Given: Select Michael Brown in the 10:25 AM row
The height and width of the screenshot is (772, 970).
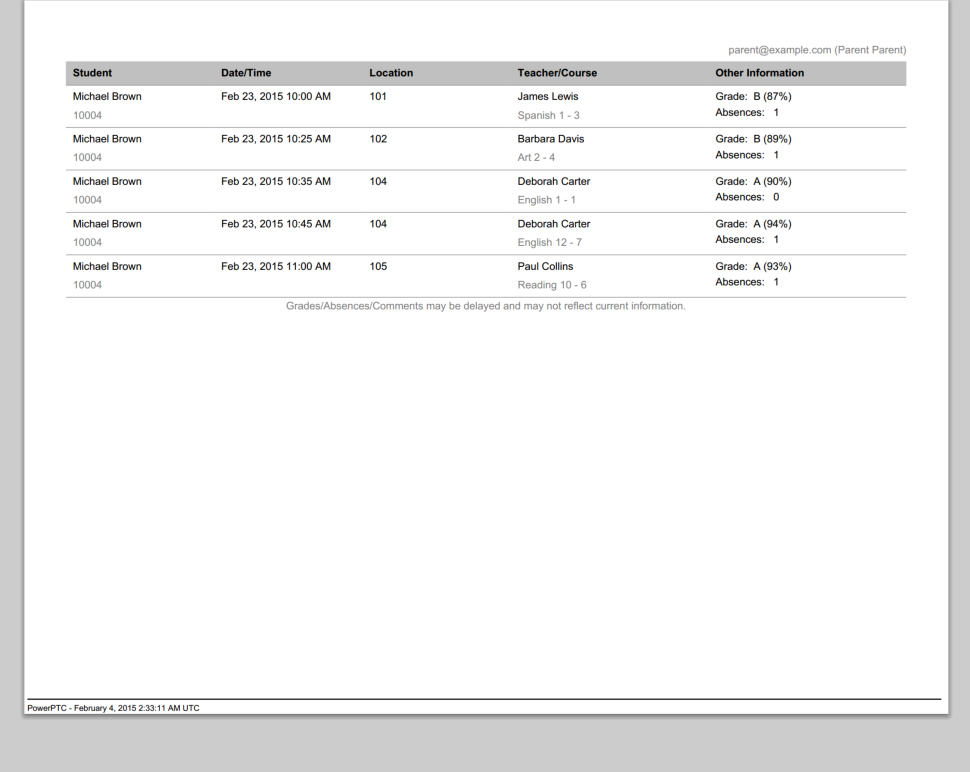Looking at the screenshot, I should pos(107,139).
